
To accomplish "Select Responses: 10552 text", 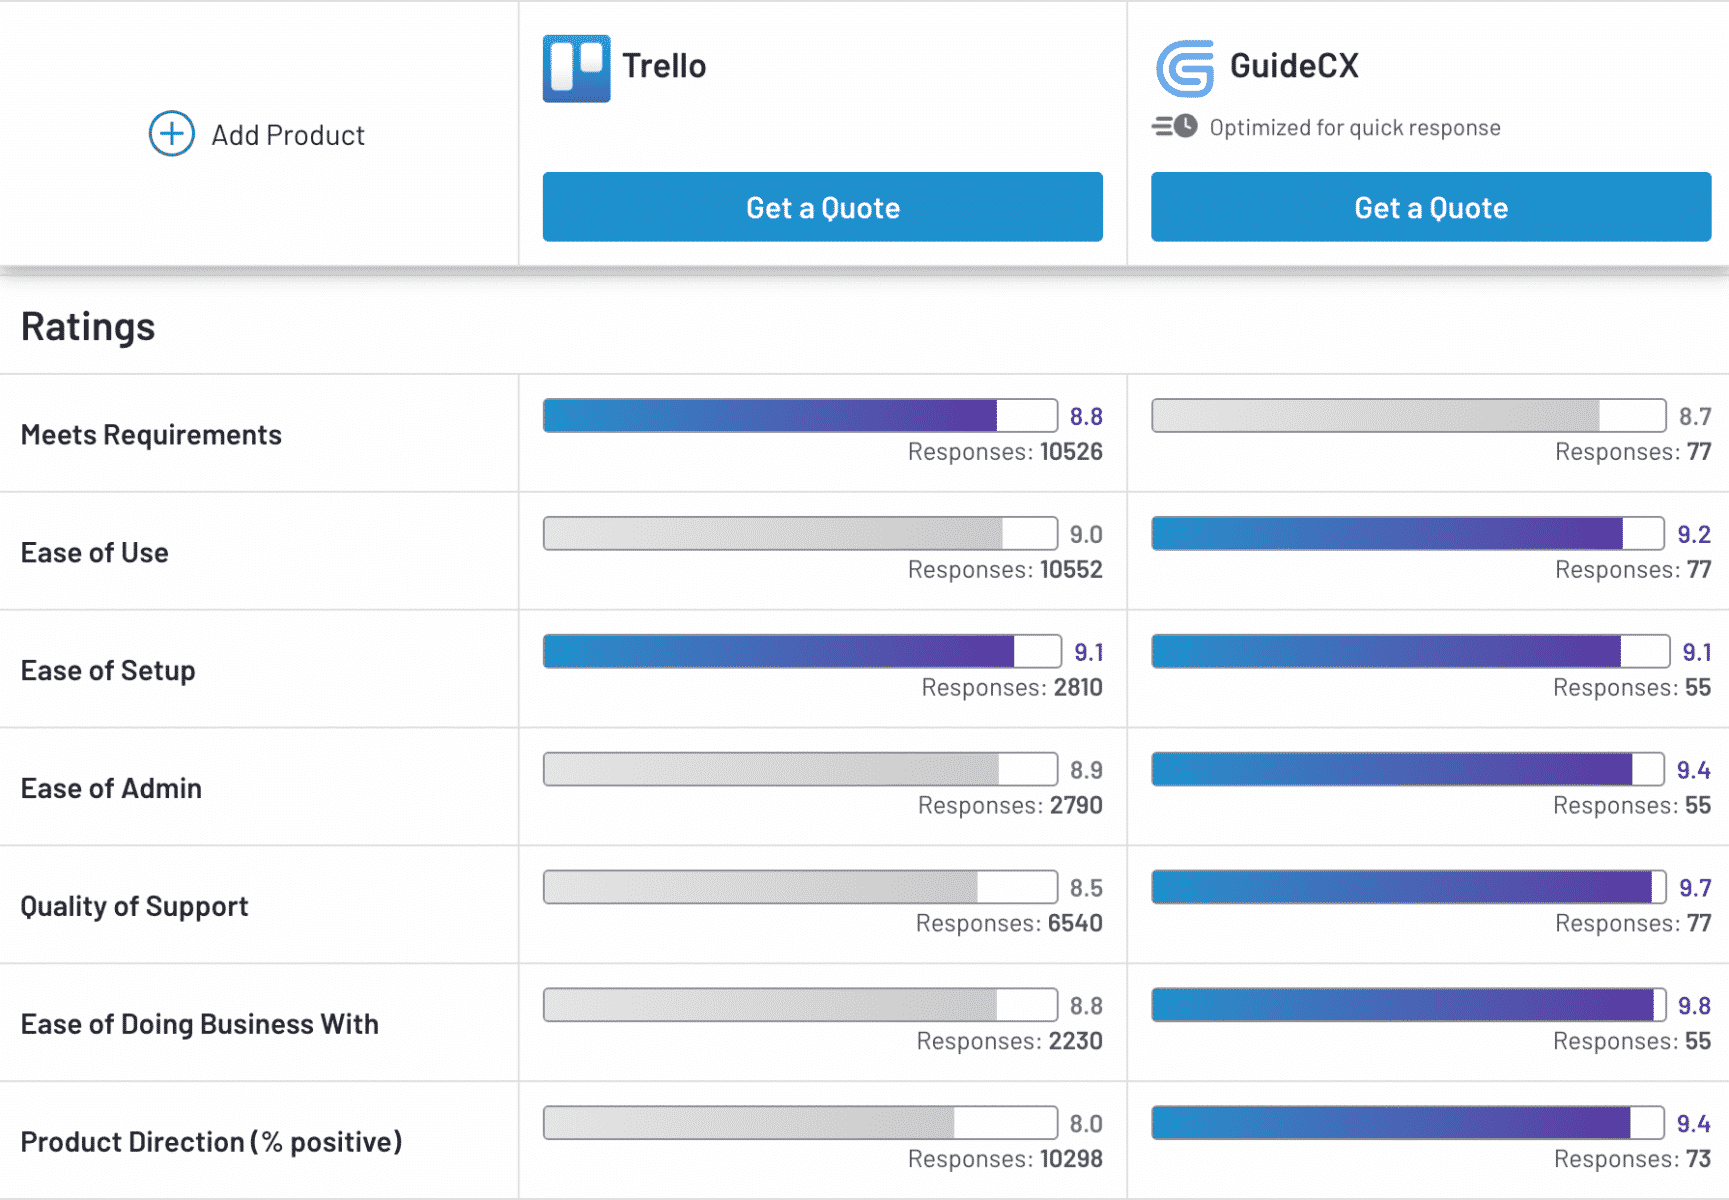I will tap(1005, 570).
